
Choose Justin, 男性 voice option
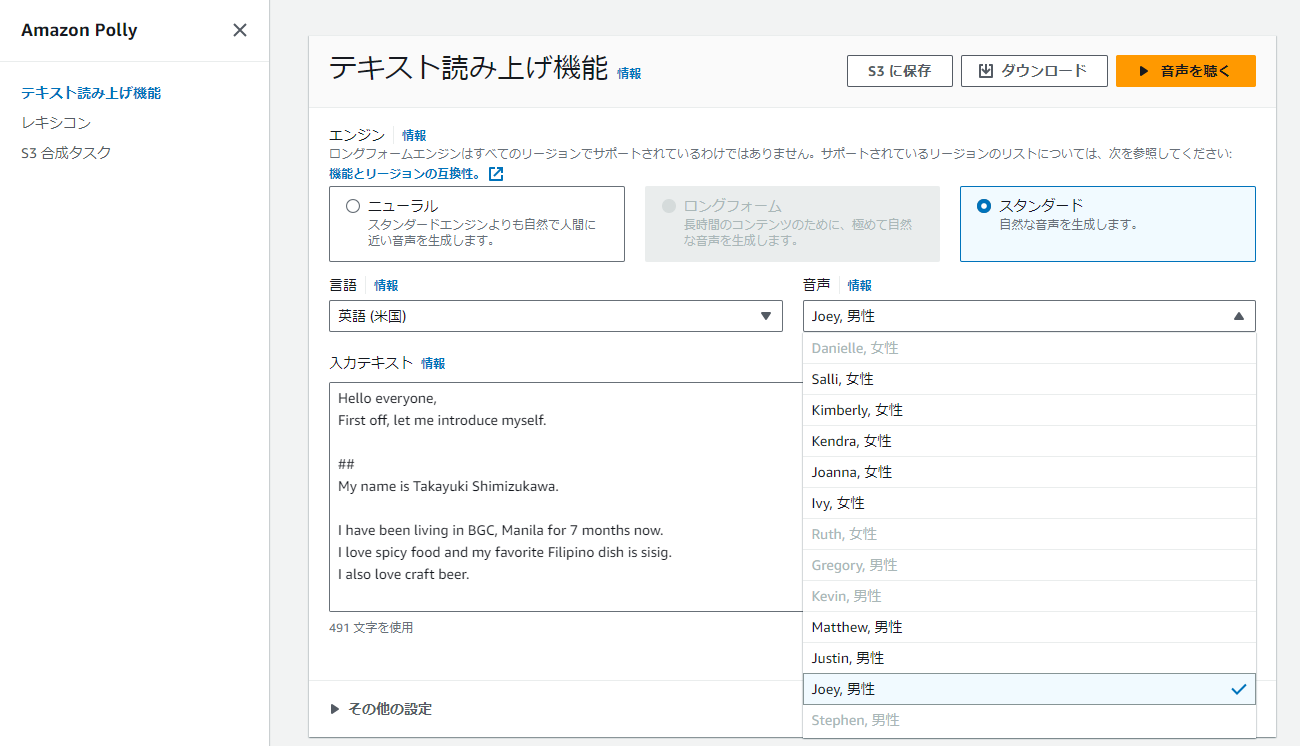pos(1029,658)
